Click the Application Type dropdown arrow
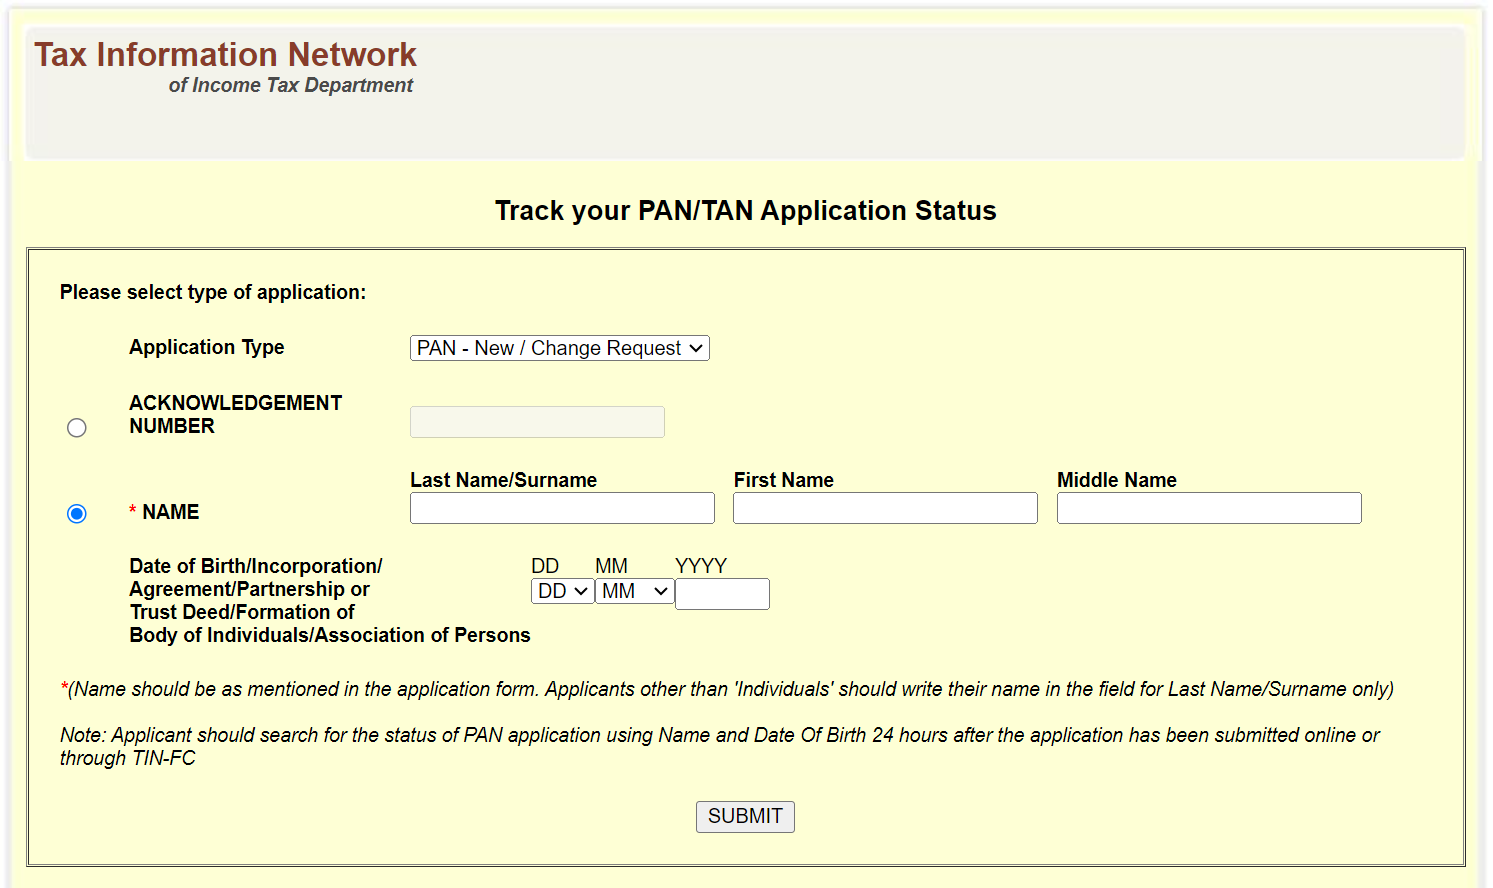This screenshot has height=888, width=1493. [696, 347]
